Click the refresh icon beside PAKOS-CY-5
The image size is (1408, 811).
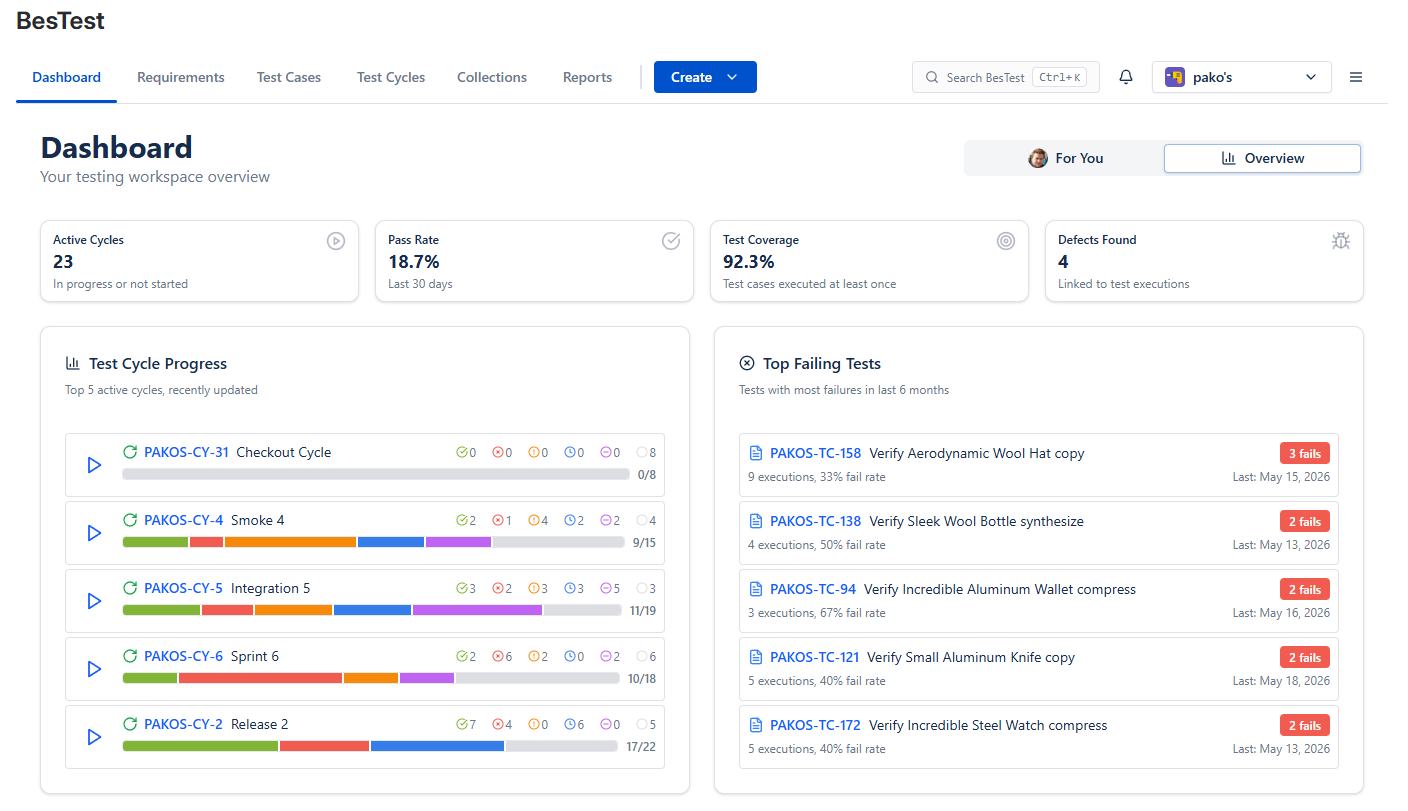point(130,588)
